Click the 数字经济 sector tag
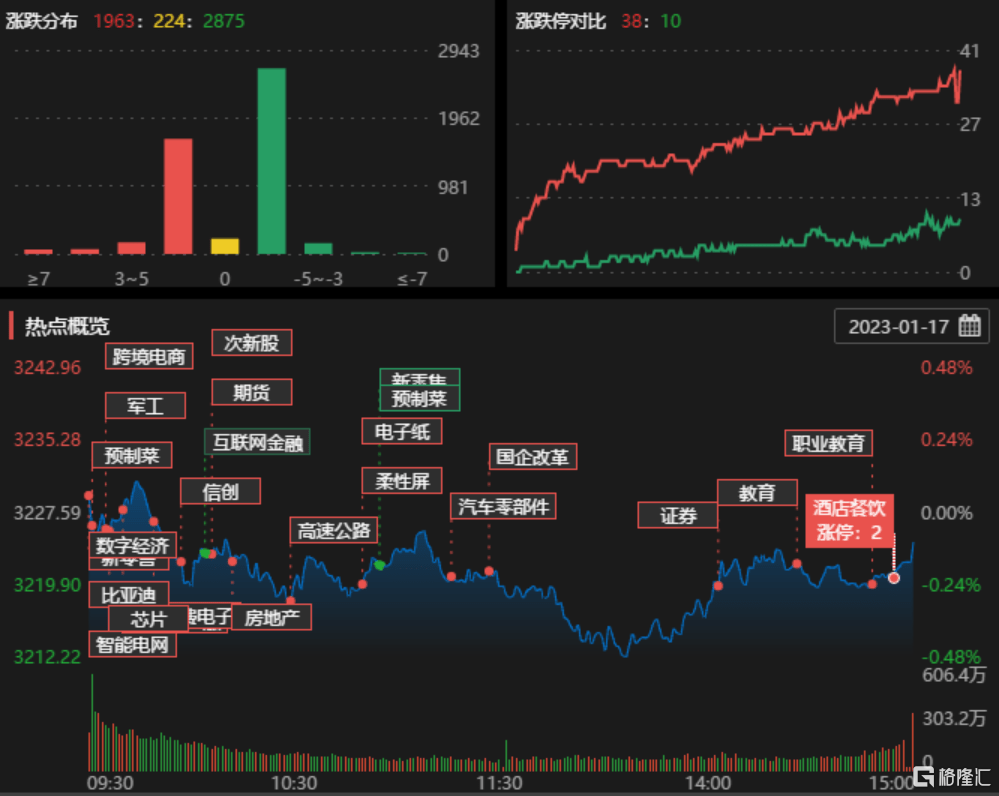Viewport: 999px width, 796px height. point(133,546)
